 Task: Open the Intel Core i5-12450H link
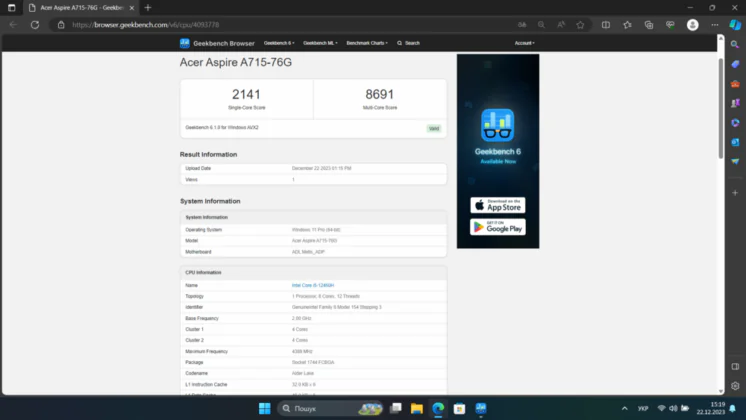point(313,285)
